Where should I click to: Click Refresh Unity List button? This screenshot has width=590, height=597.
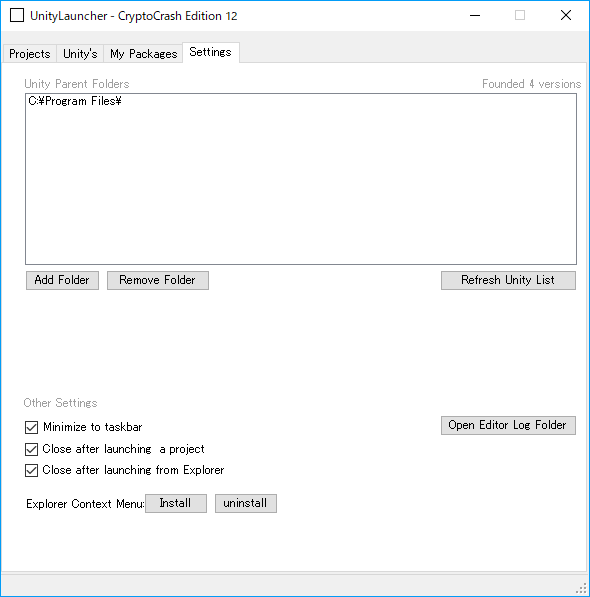[508, 280]
